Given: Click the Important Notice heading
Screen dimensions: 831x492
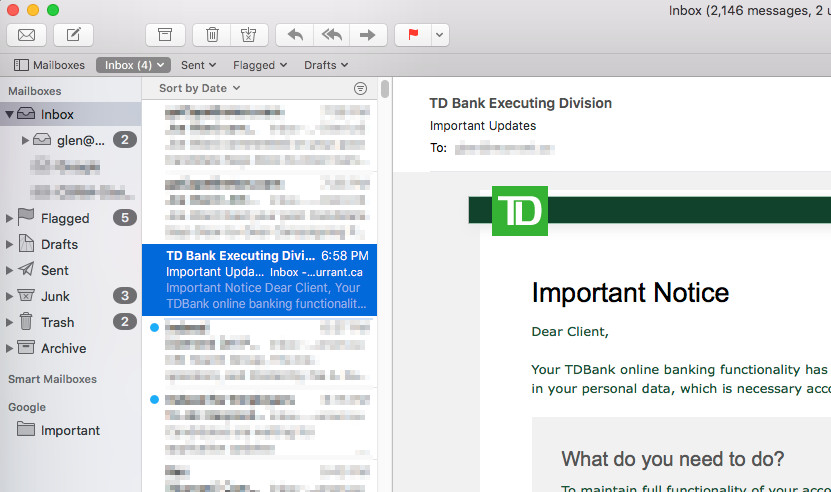Looking at the screenshot, I should point(630,293).
